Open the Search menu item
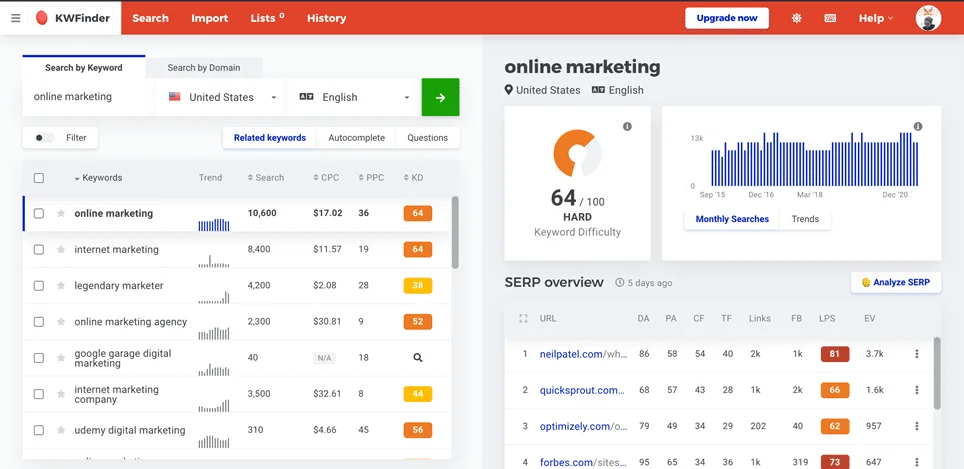Screen dimensions: 964x469 (150, 18)
